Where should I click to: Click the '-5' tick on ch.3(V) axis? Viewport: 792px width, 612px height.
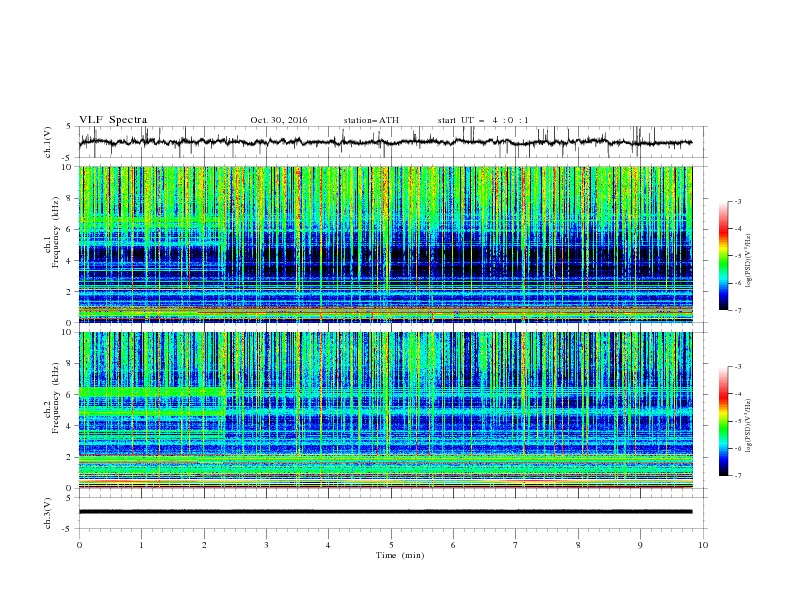(68, 529)
